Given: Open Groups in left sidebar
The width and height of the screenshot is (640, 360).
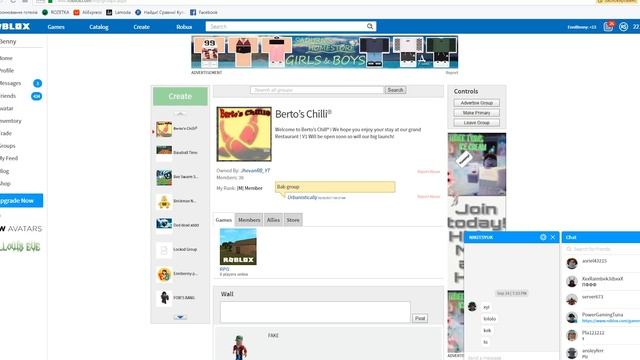Looking at the screenshot, I should tap(8, 146).
